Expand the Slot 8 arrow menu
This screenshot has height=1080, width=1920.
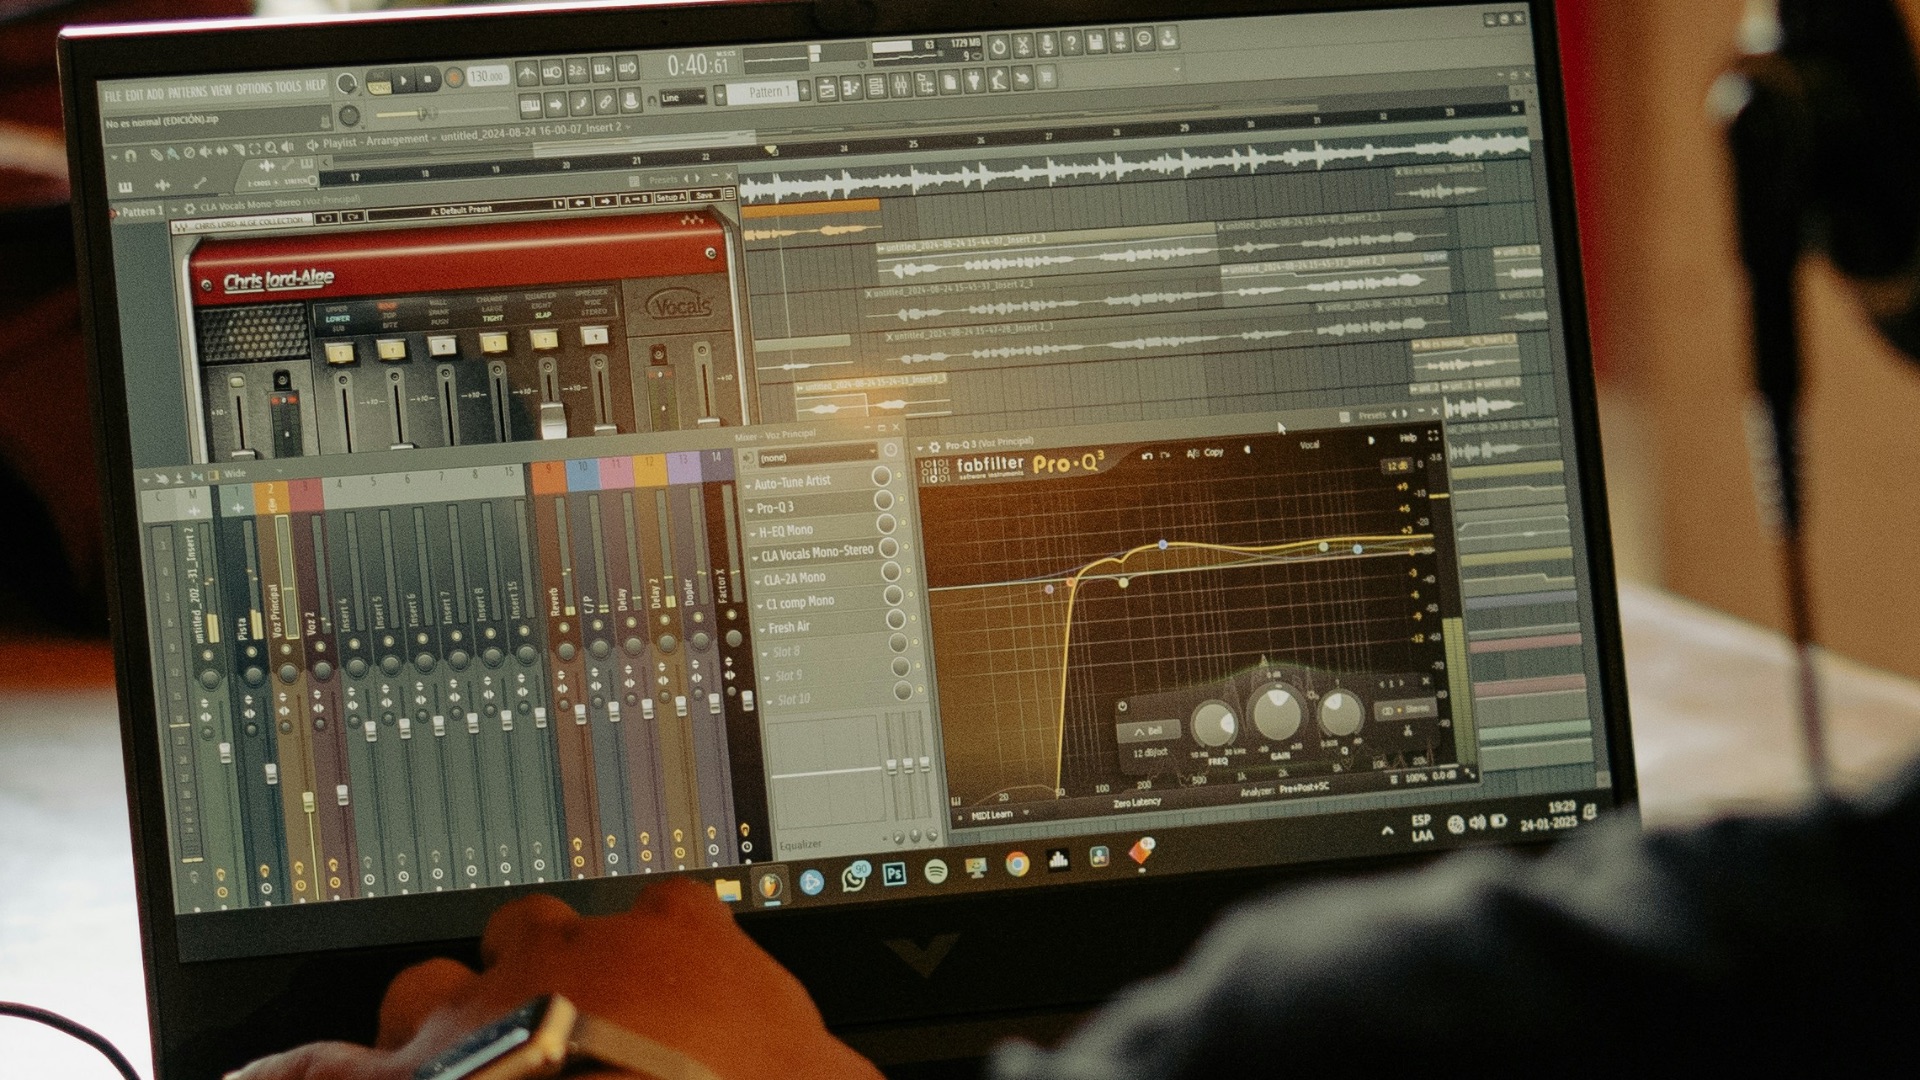(765, 654)
